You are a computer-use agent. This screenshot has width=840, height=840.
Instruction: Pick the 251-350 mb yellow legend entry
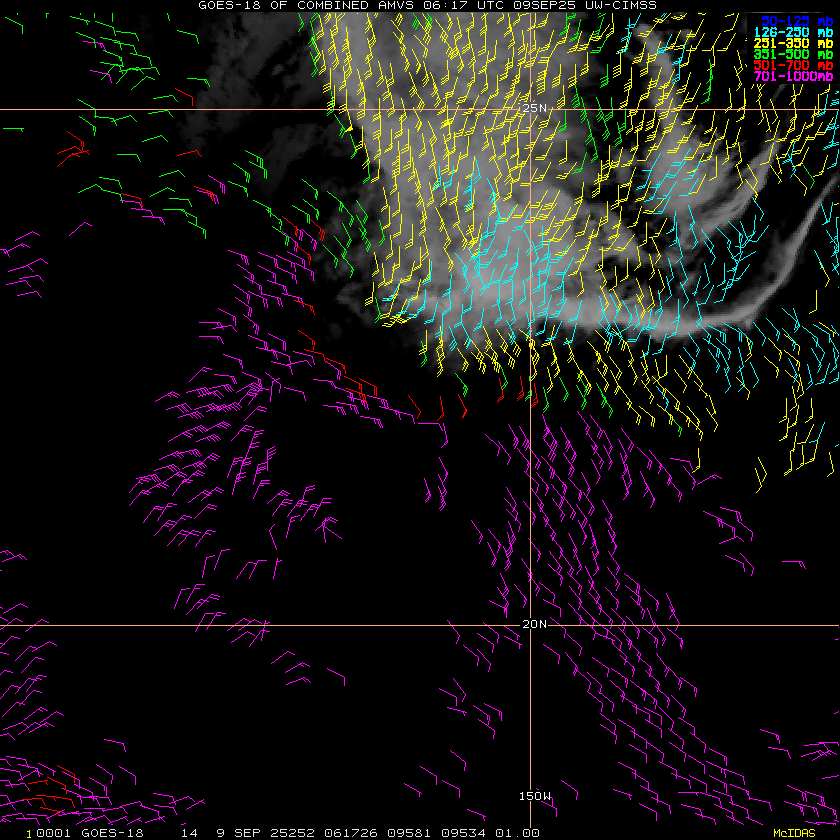click(796, 43)
